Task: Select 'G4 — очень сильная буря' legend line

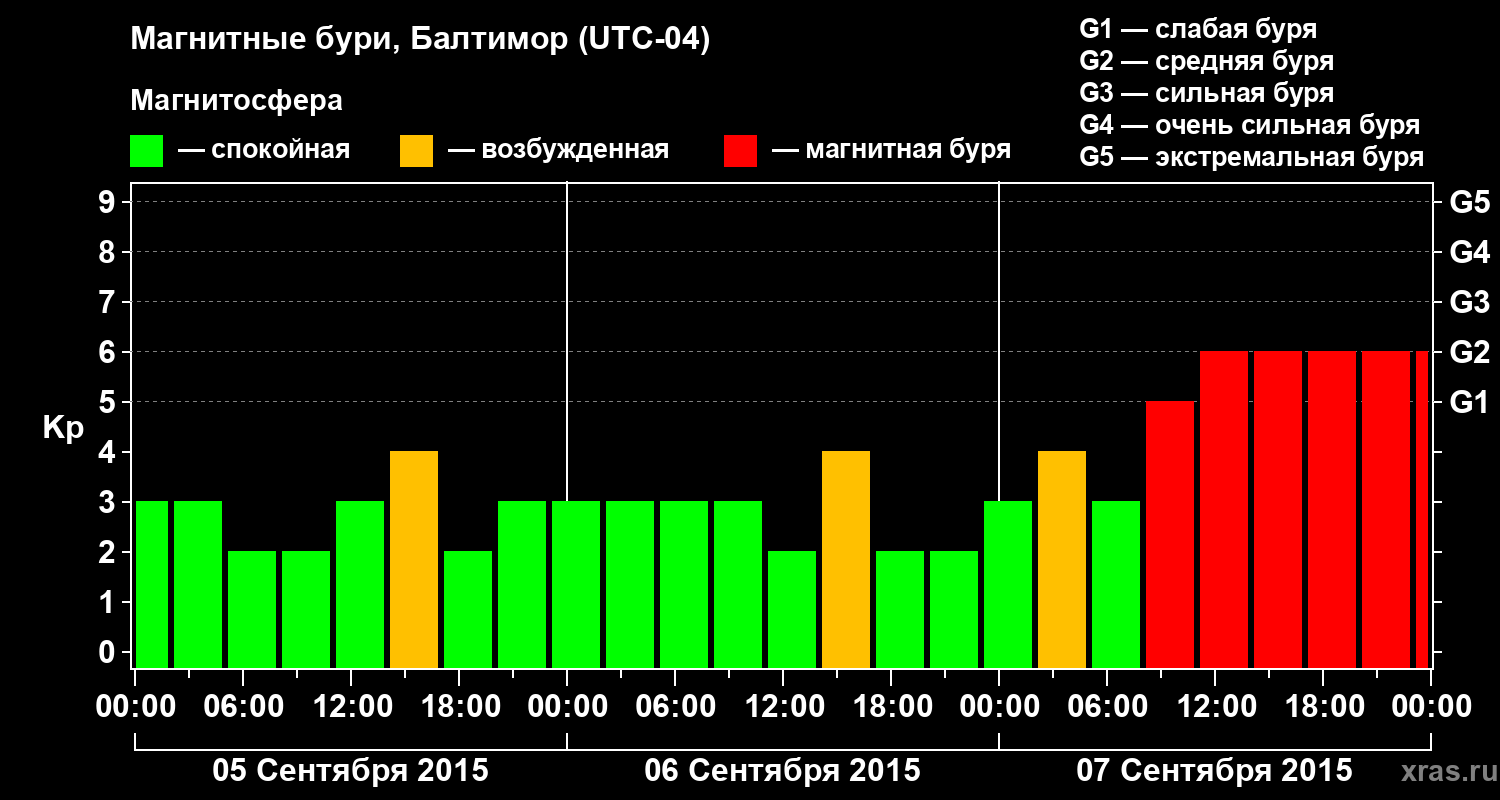Action: (1249, 125)
